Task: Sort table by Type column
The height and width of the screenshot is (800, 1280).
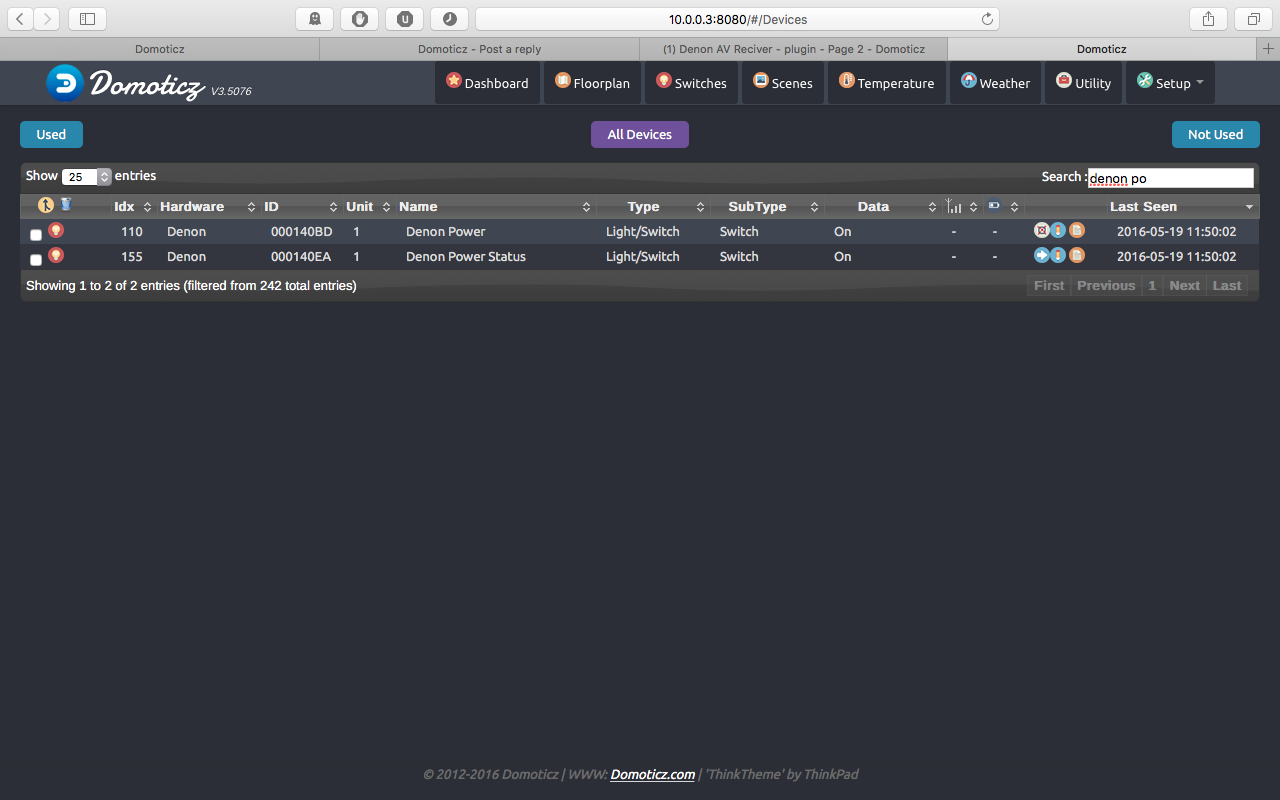Action: 653,206
